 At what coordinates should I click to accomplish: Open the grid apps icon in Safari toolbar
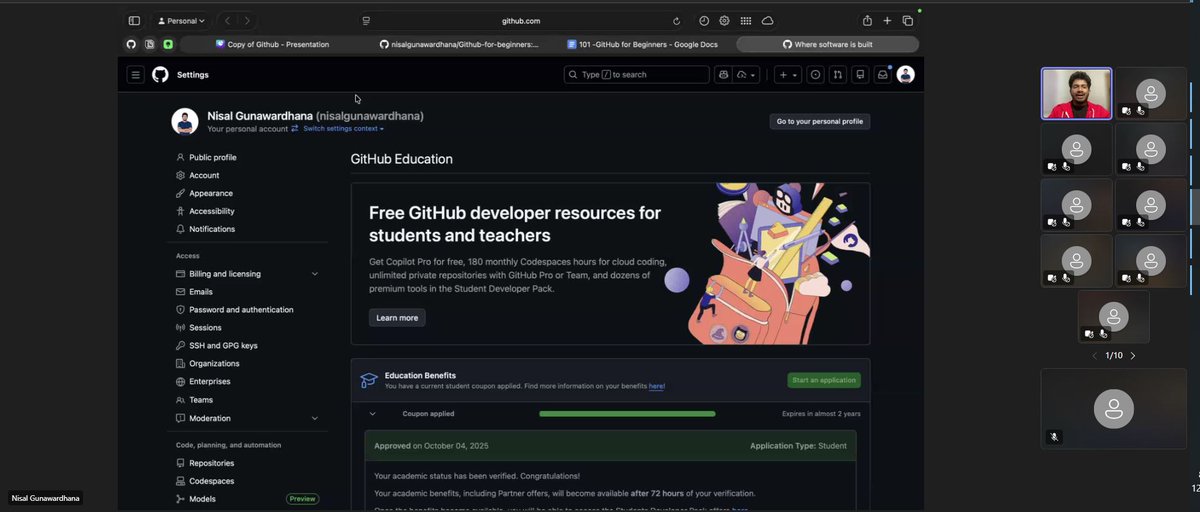(x=746, y=20)
